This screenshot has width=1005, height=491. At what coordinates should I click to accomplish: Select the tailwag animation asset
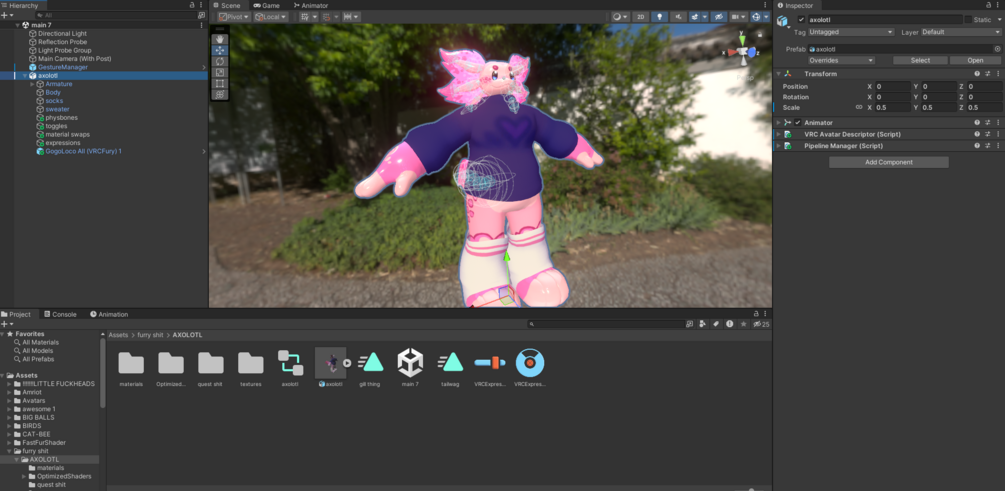[x=451, y=368]
